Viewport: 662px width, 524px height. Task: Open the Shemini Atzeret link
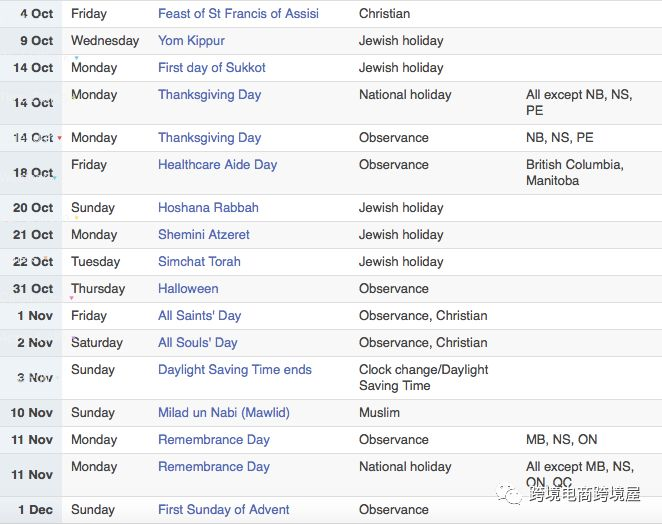(x=204, y=235)
